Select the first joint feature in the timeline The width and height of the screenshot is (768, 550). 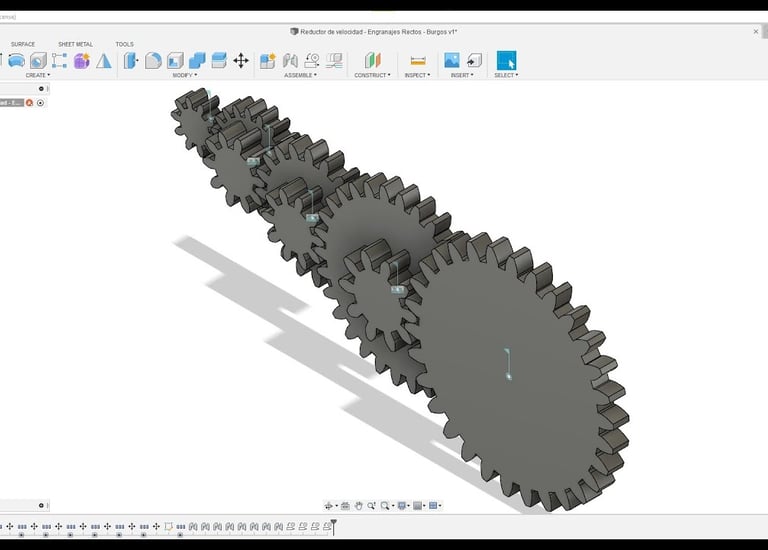(x=193, y=526)
